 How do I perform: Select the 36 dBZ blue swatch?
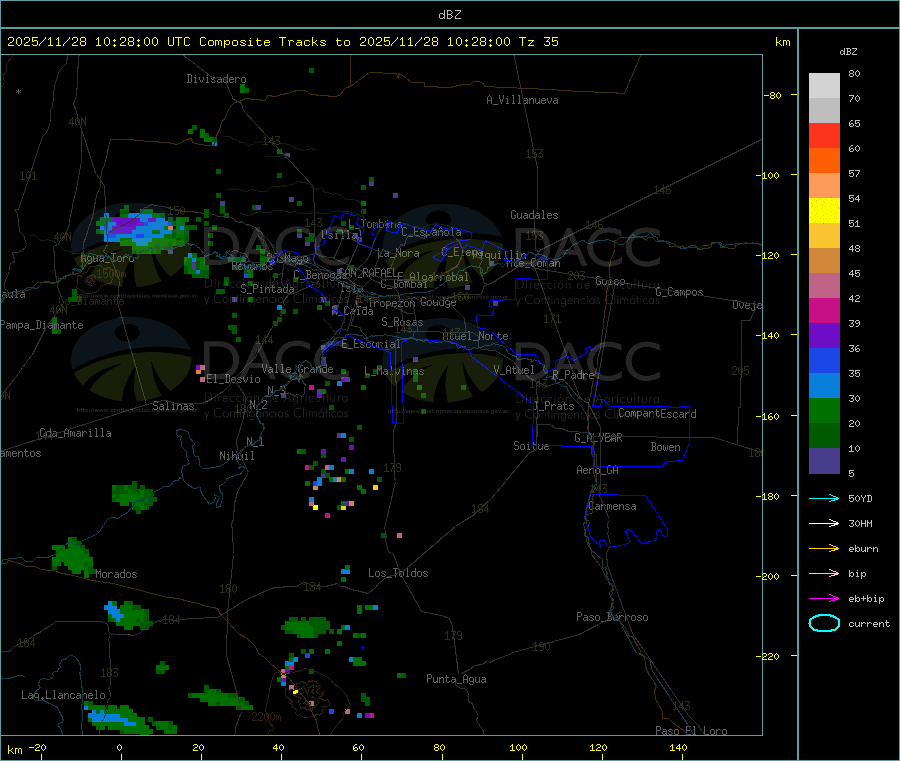coord(824,360)
